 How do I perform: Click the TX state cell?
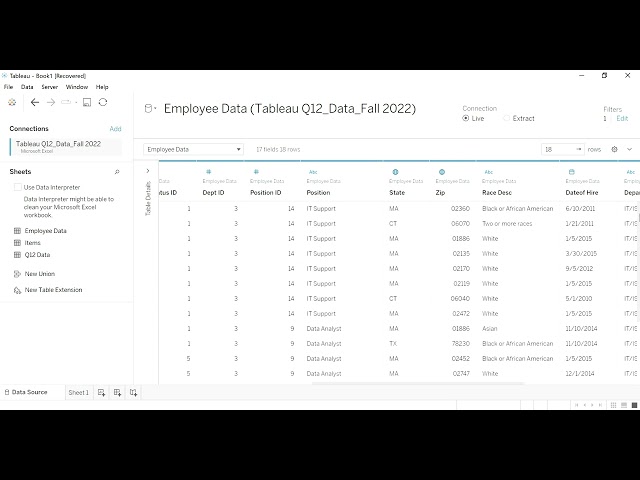pyautogui.click(x=393, y=344)
